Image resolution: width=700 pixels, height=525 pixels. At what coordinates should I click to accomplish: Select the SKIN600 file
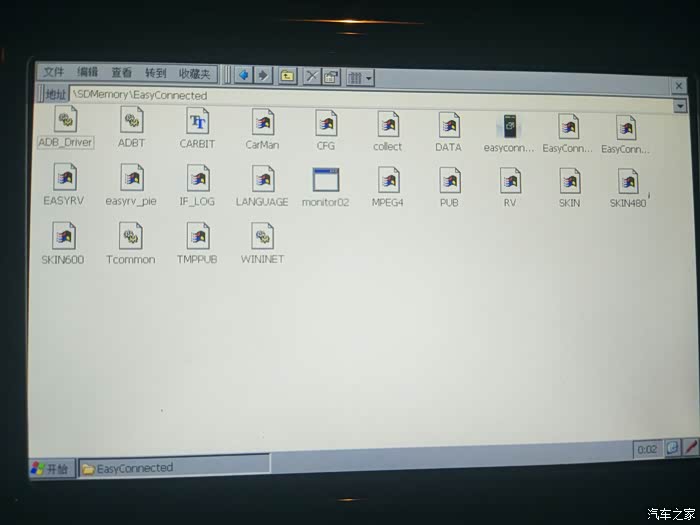click(x=63, y=243)
